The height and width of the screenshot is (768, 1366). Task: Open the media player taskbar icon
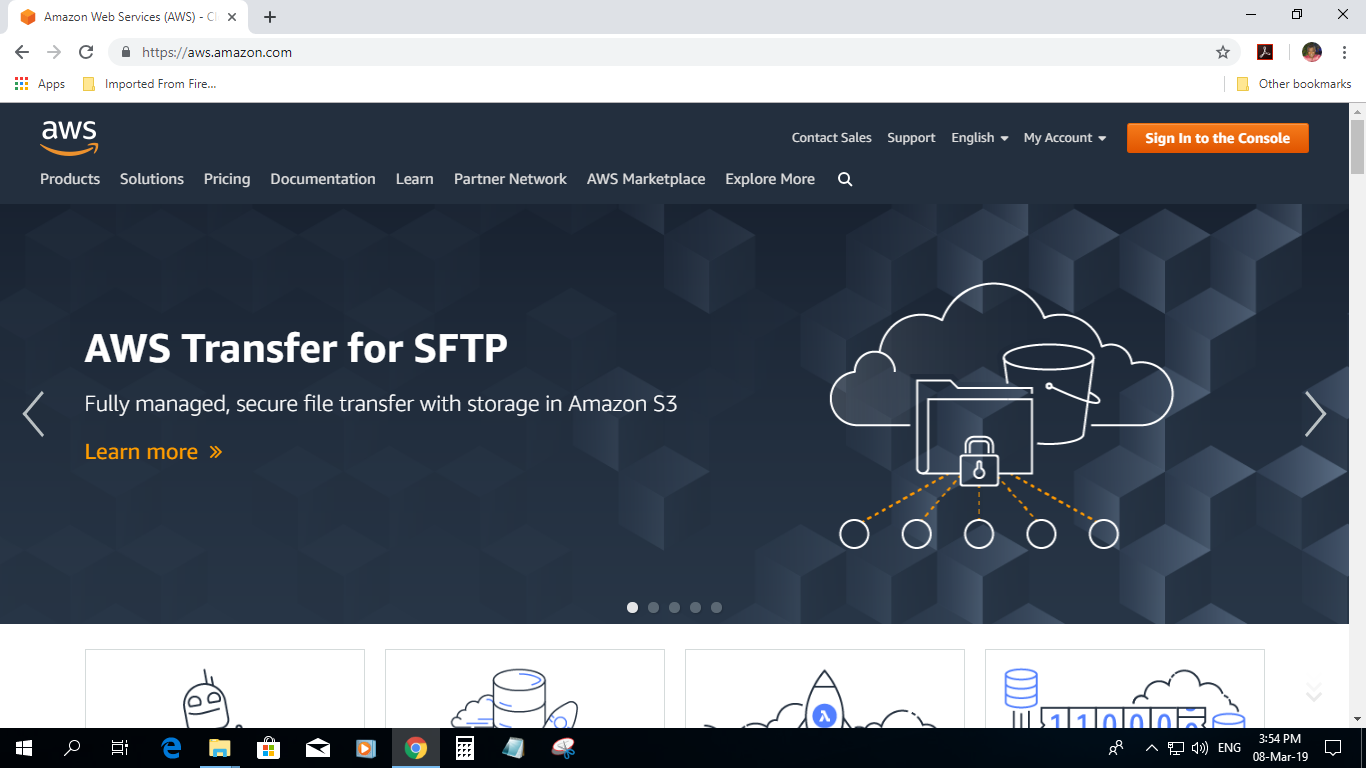point(366,747)
